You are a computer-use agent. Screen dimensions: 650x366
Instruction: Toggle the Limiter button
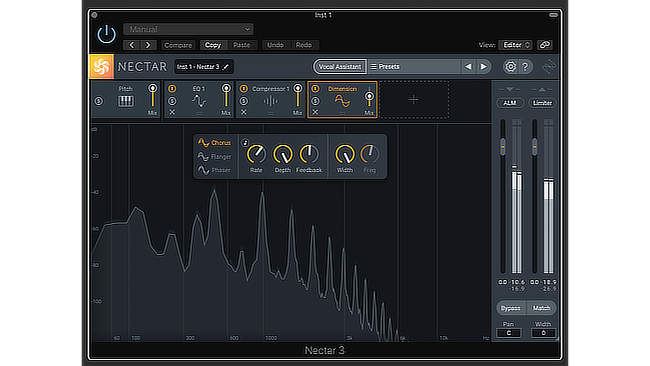coord(542,103)
